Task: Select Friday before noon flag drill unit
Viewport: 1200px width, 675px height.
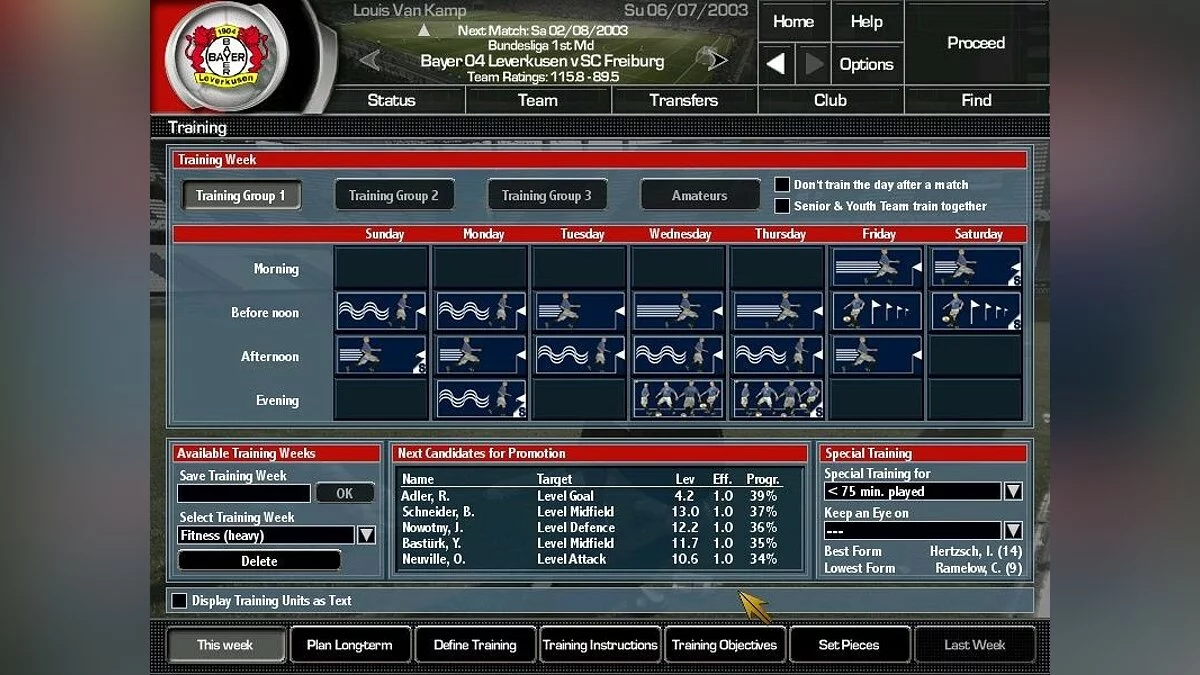Action: (x=876, y=312)
